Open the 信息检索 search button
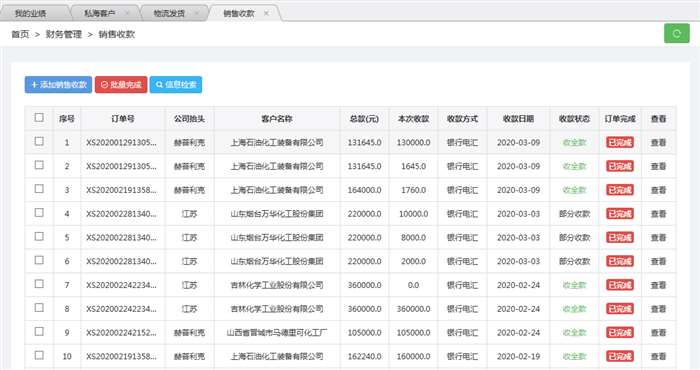Image resolution: width=700 pixels, height=370 pixels. 176,84
